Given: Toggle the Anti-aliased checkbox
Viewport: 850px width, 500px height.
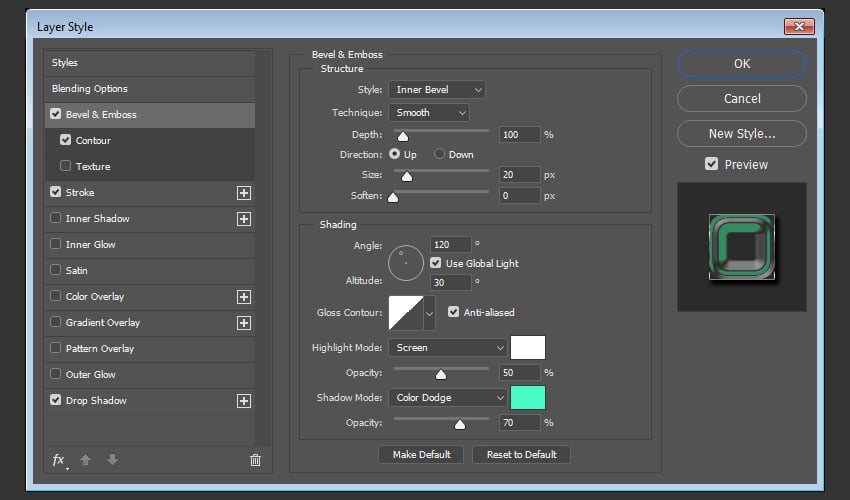Looking at the screenshot, I should (x=453, y=312).
